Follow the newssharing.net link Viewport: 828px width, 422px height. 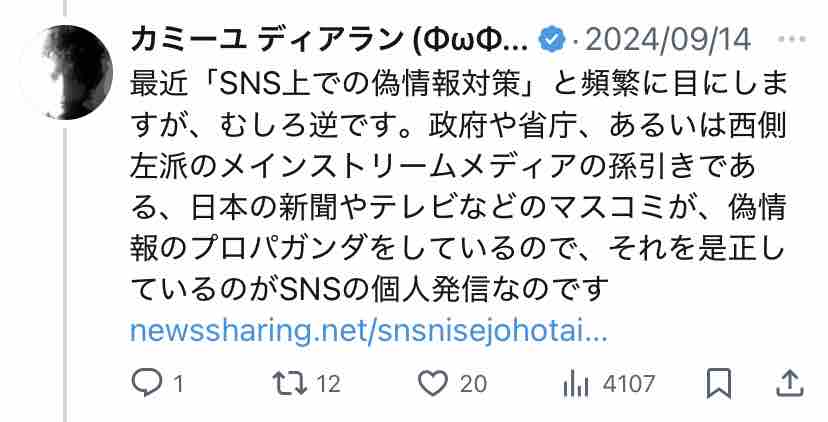tap(369, 331)
